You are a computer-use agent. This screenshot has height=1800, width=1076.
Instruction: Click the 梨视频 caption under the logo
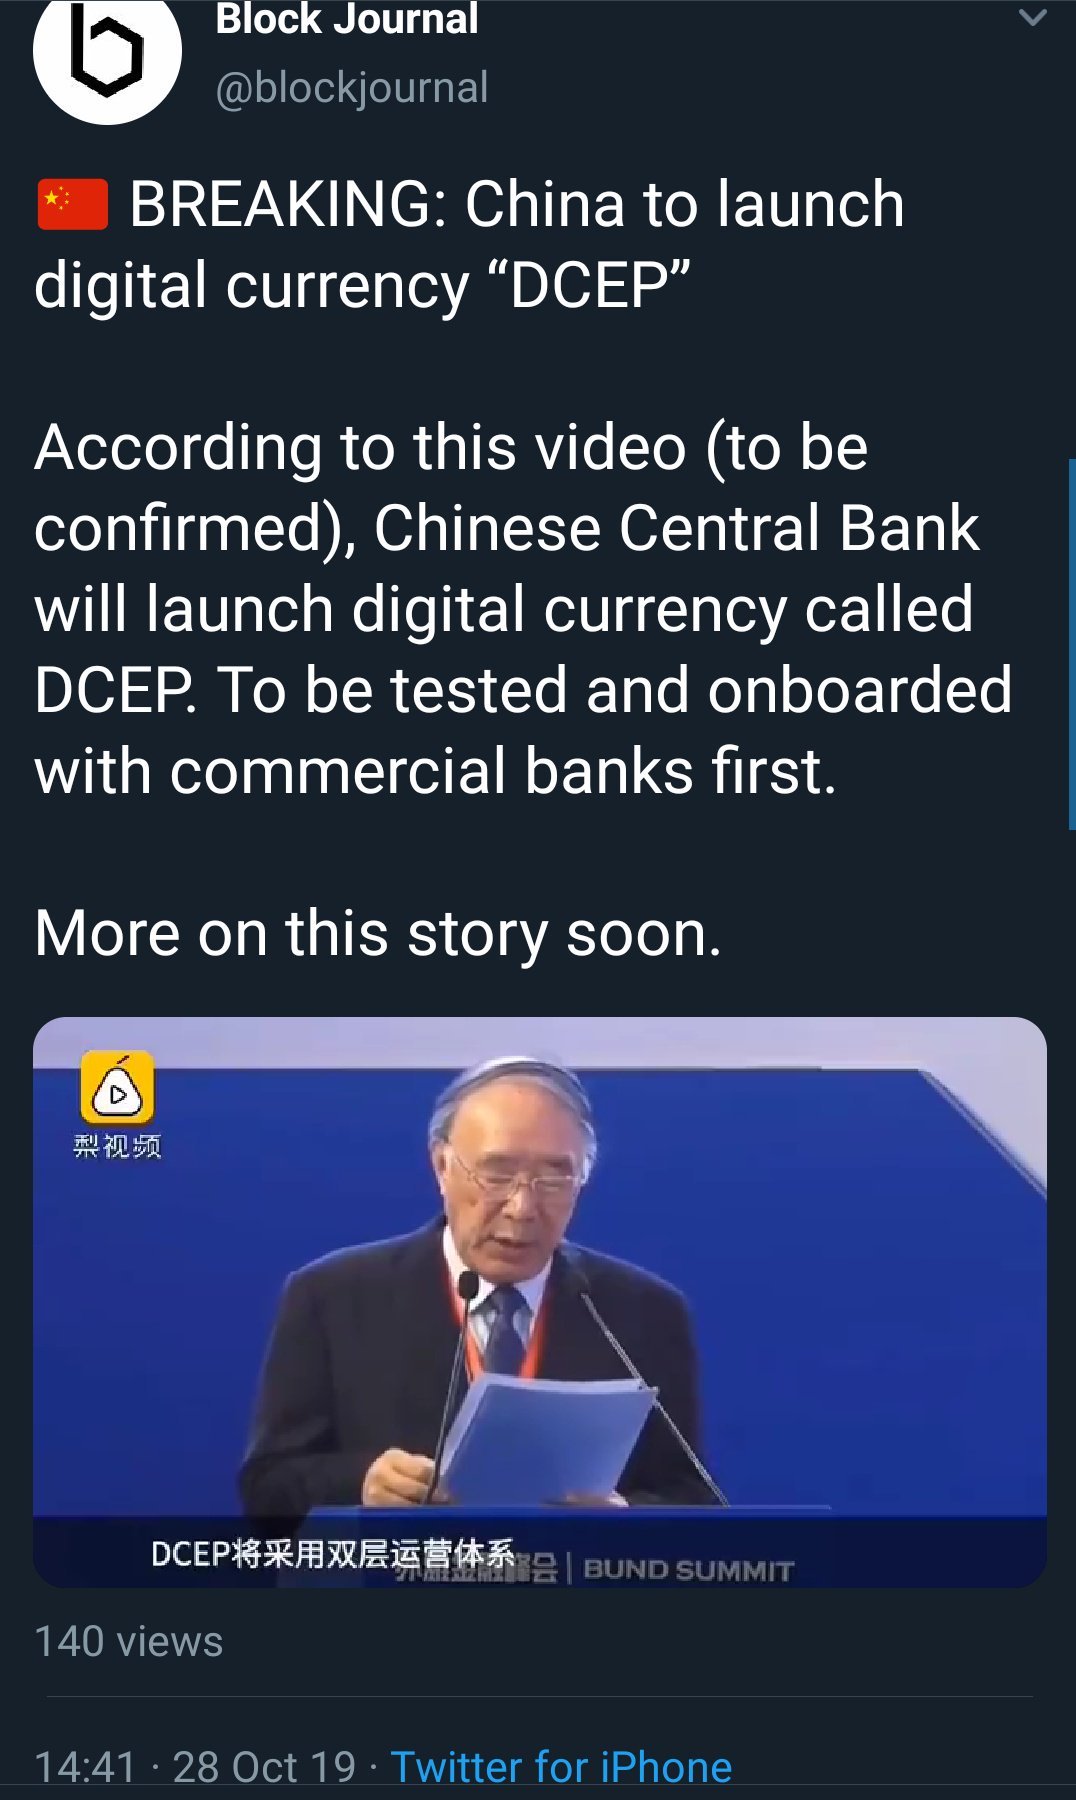(x=117, y=1146)
